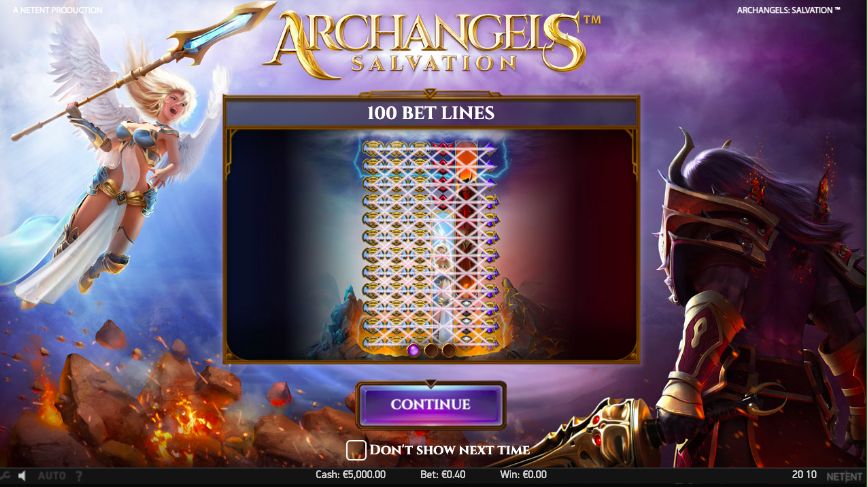Click the Bet €0.40 amount display
The image size is (867, 487).
point(443,474)
